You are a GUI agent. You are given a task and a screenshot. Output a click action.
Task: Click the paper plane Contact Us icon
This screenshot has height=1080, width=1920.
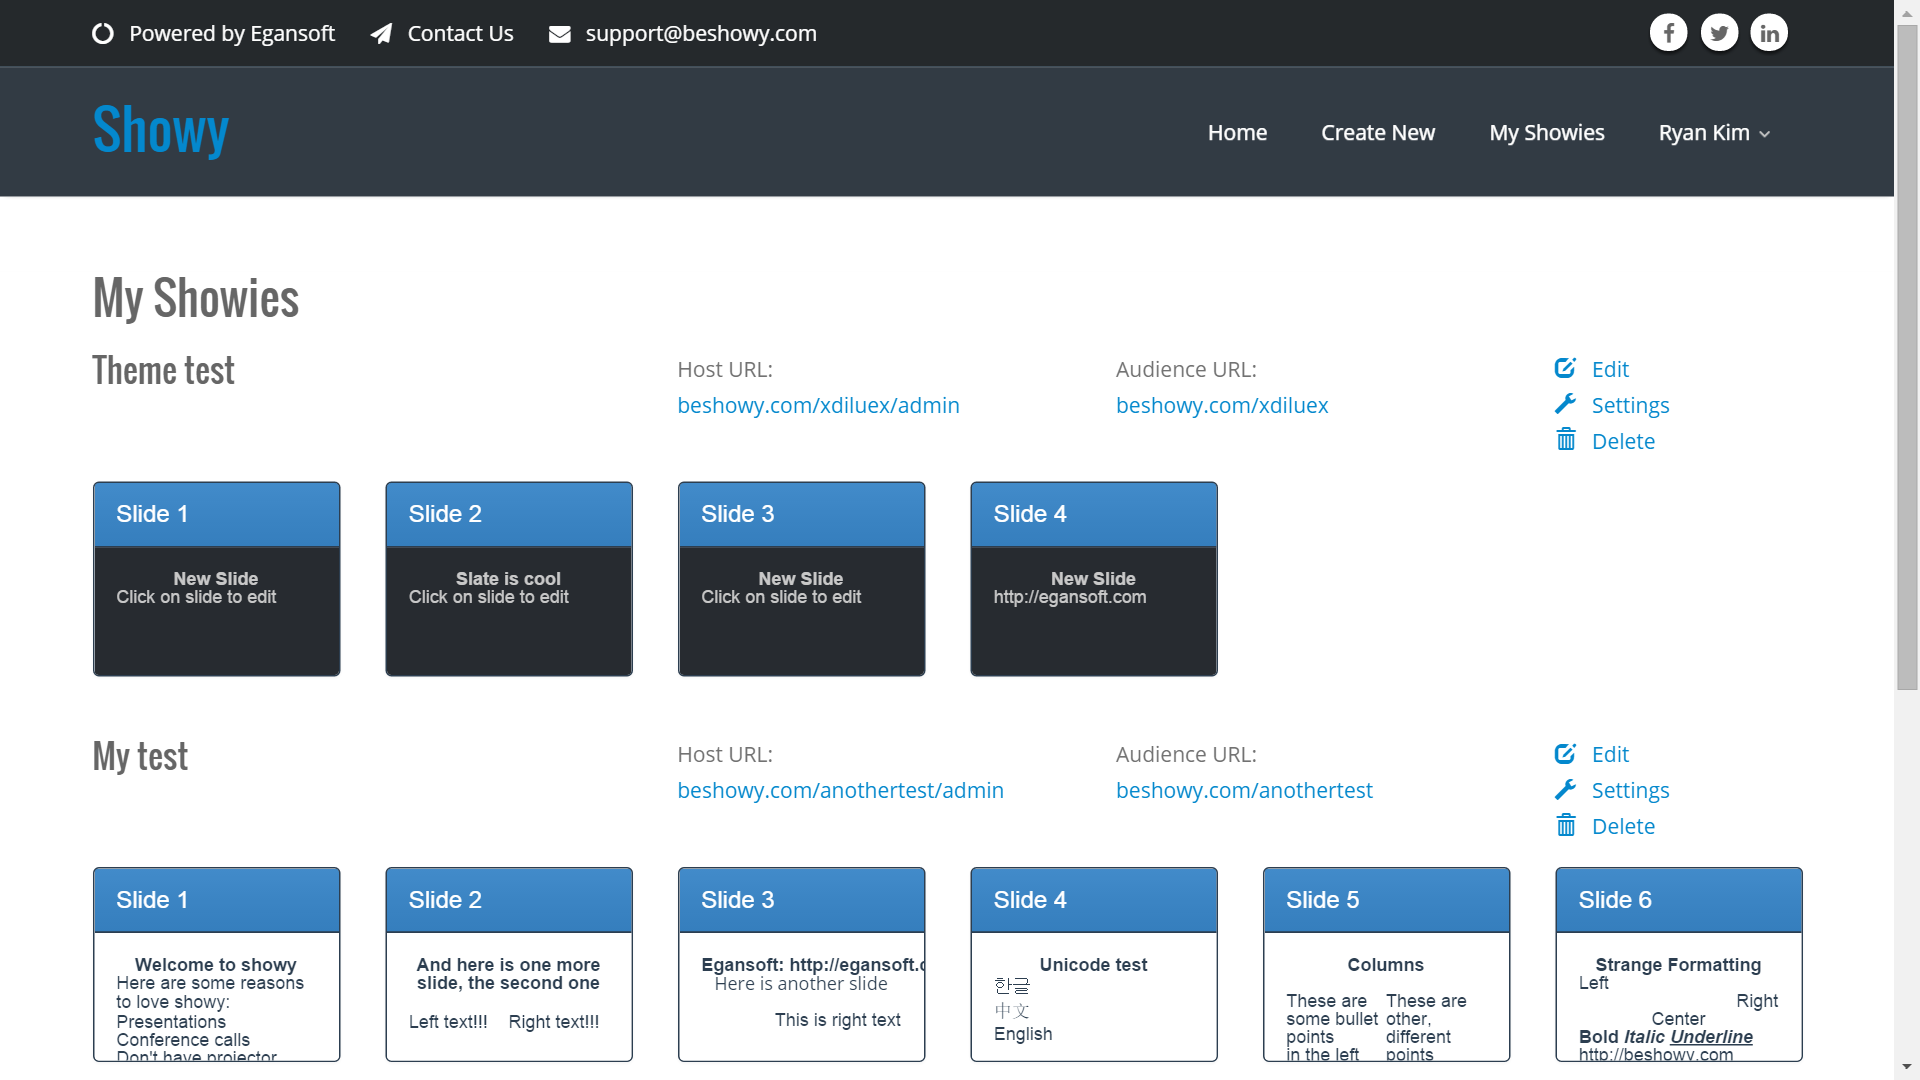pyautogui.click(x=381, y=34)
